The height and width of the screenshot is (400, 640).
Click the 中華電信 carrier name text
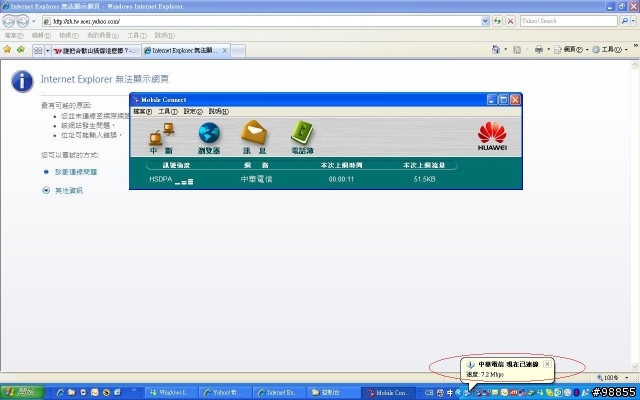click(x=256, y=179)
